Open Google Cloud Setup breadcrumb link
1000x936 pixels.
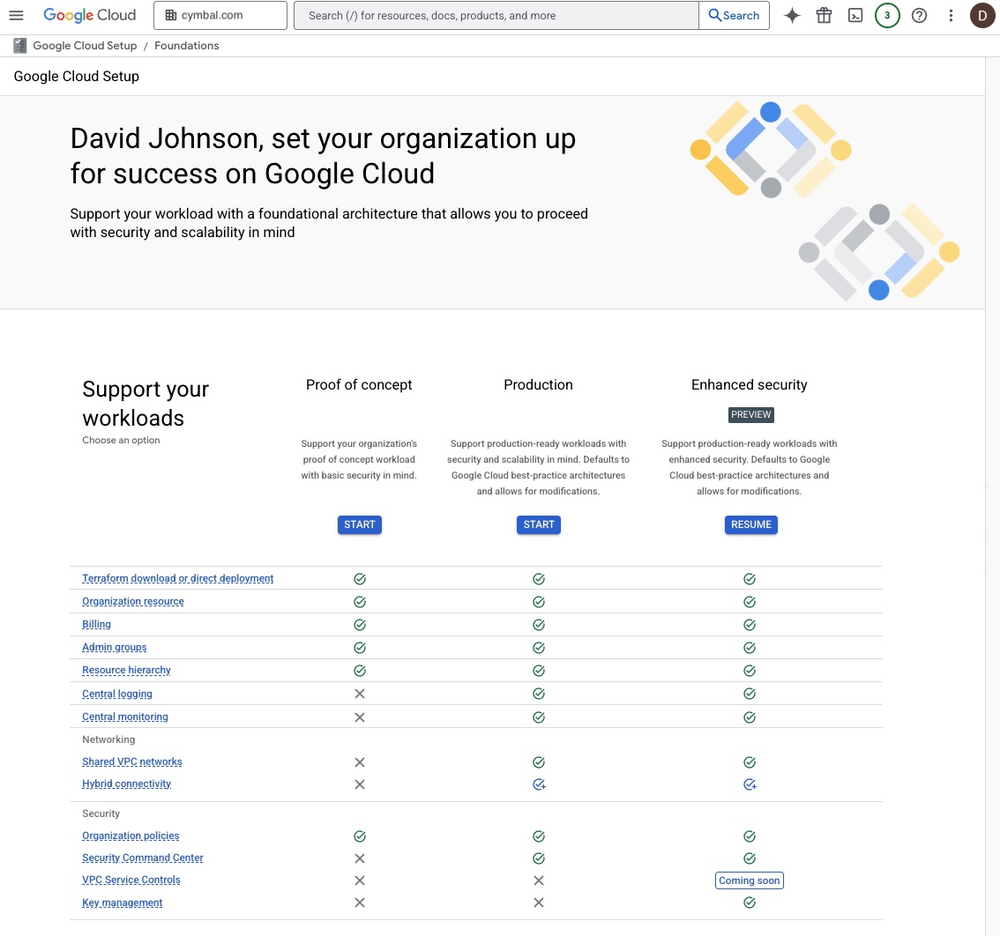(x=85, y=45)
